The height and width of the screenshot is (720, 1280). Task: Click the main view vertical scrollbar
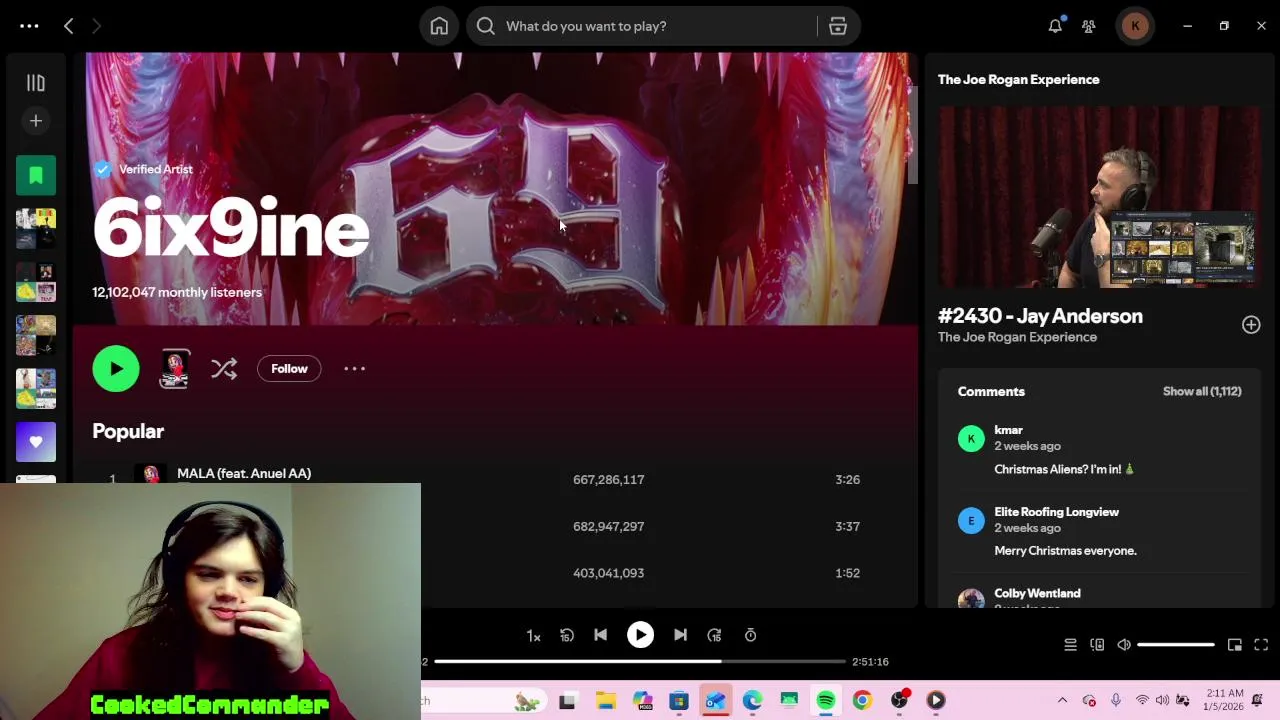point(912,136)
